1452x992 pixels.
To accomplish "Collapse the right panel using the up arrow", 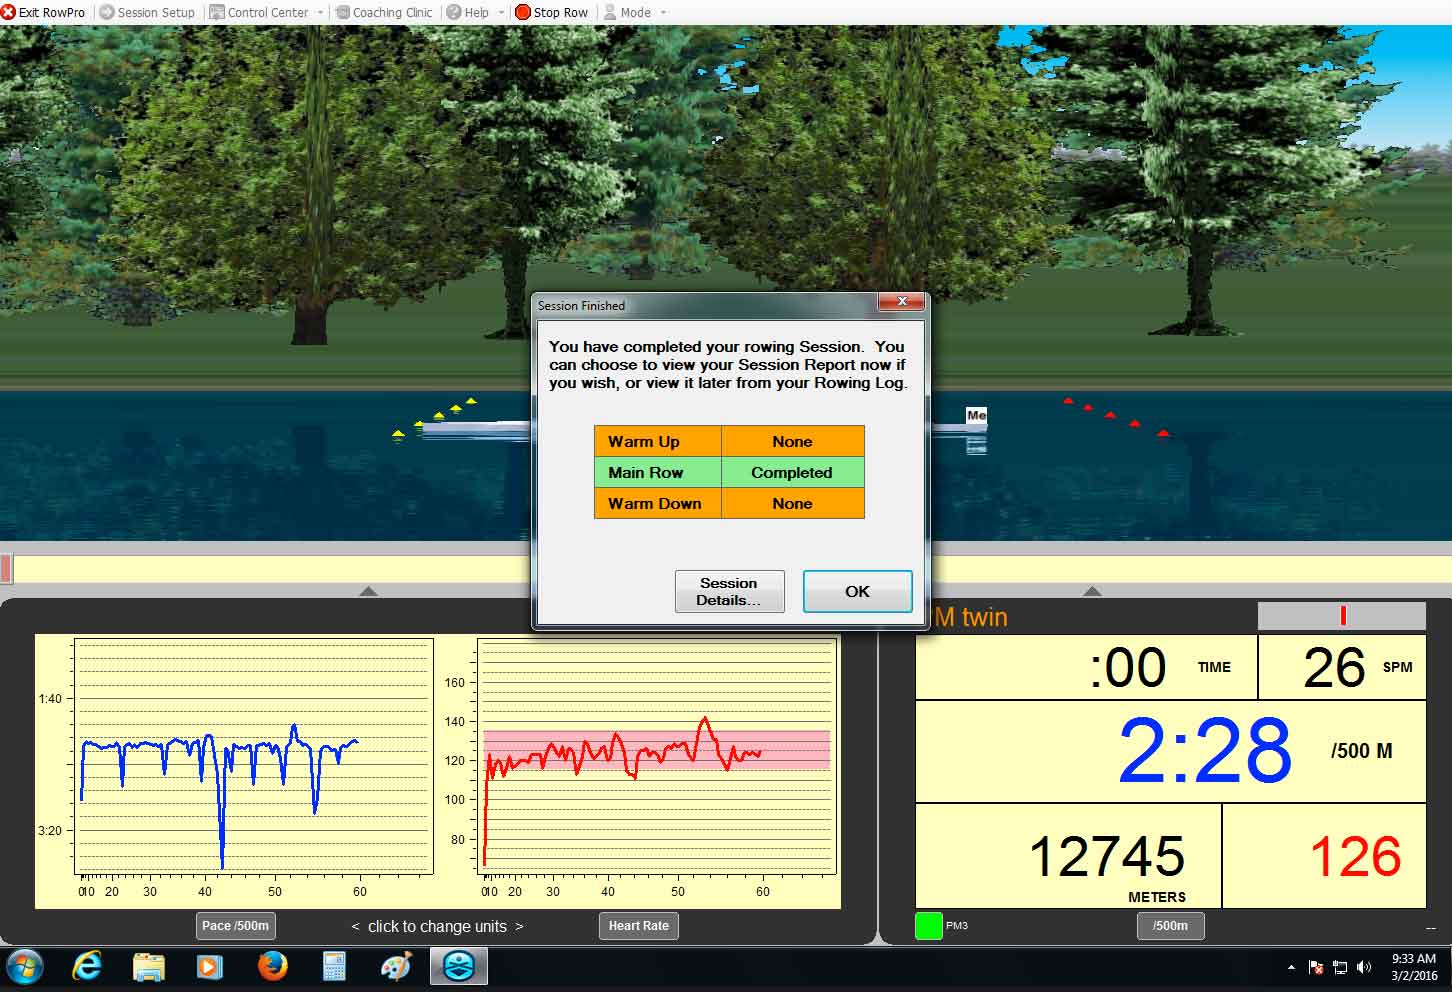I will [1092, 591].
